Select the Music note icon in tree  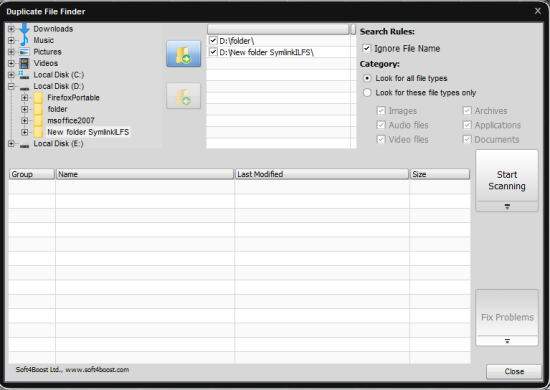click(24, 40)
